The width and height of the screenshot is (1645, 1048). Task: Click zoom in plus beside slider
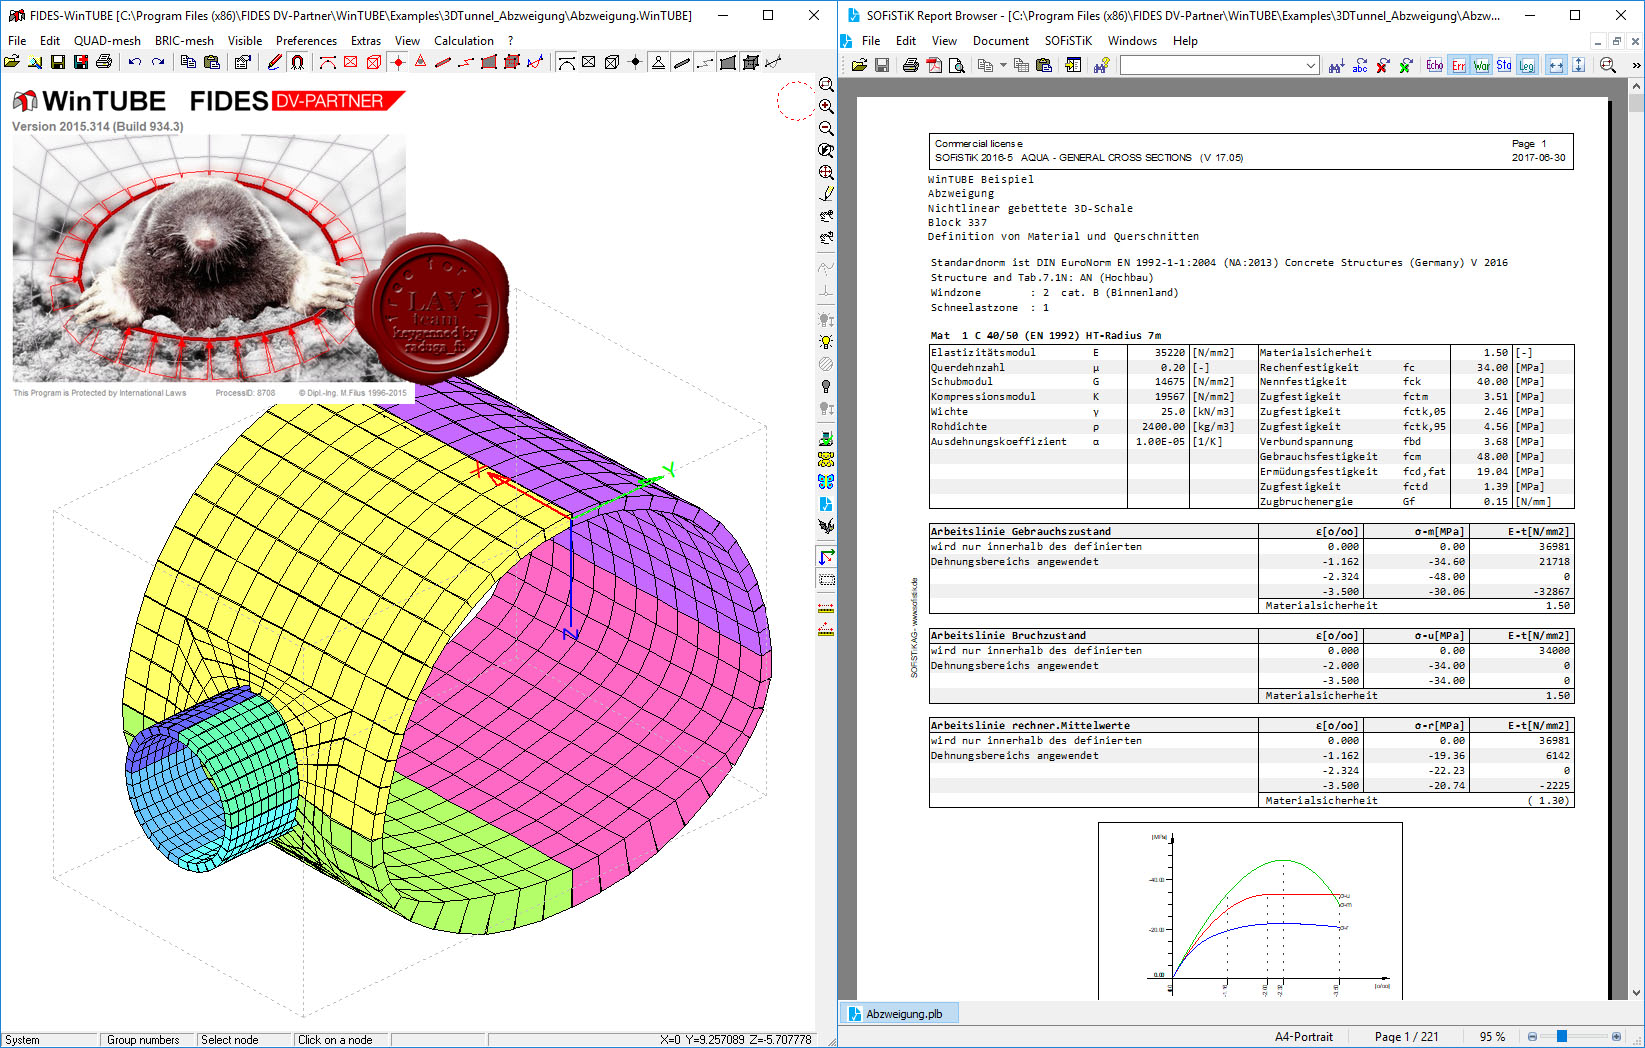coord(1616,1037)
